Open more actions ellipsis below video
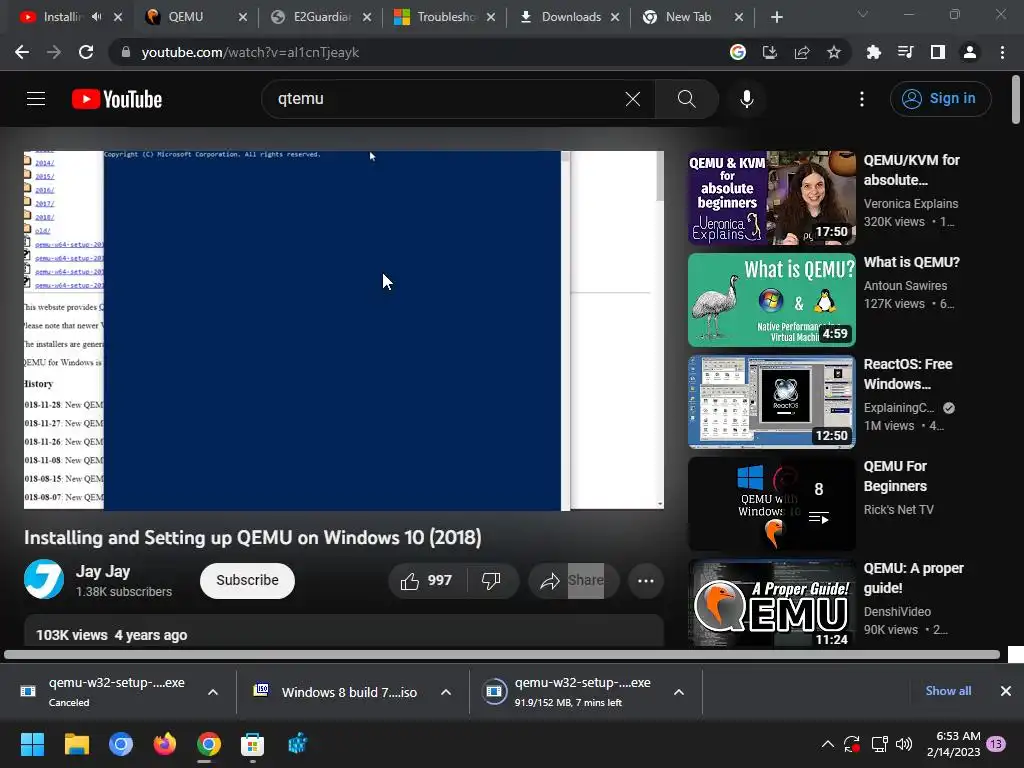 pos(646,581)
